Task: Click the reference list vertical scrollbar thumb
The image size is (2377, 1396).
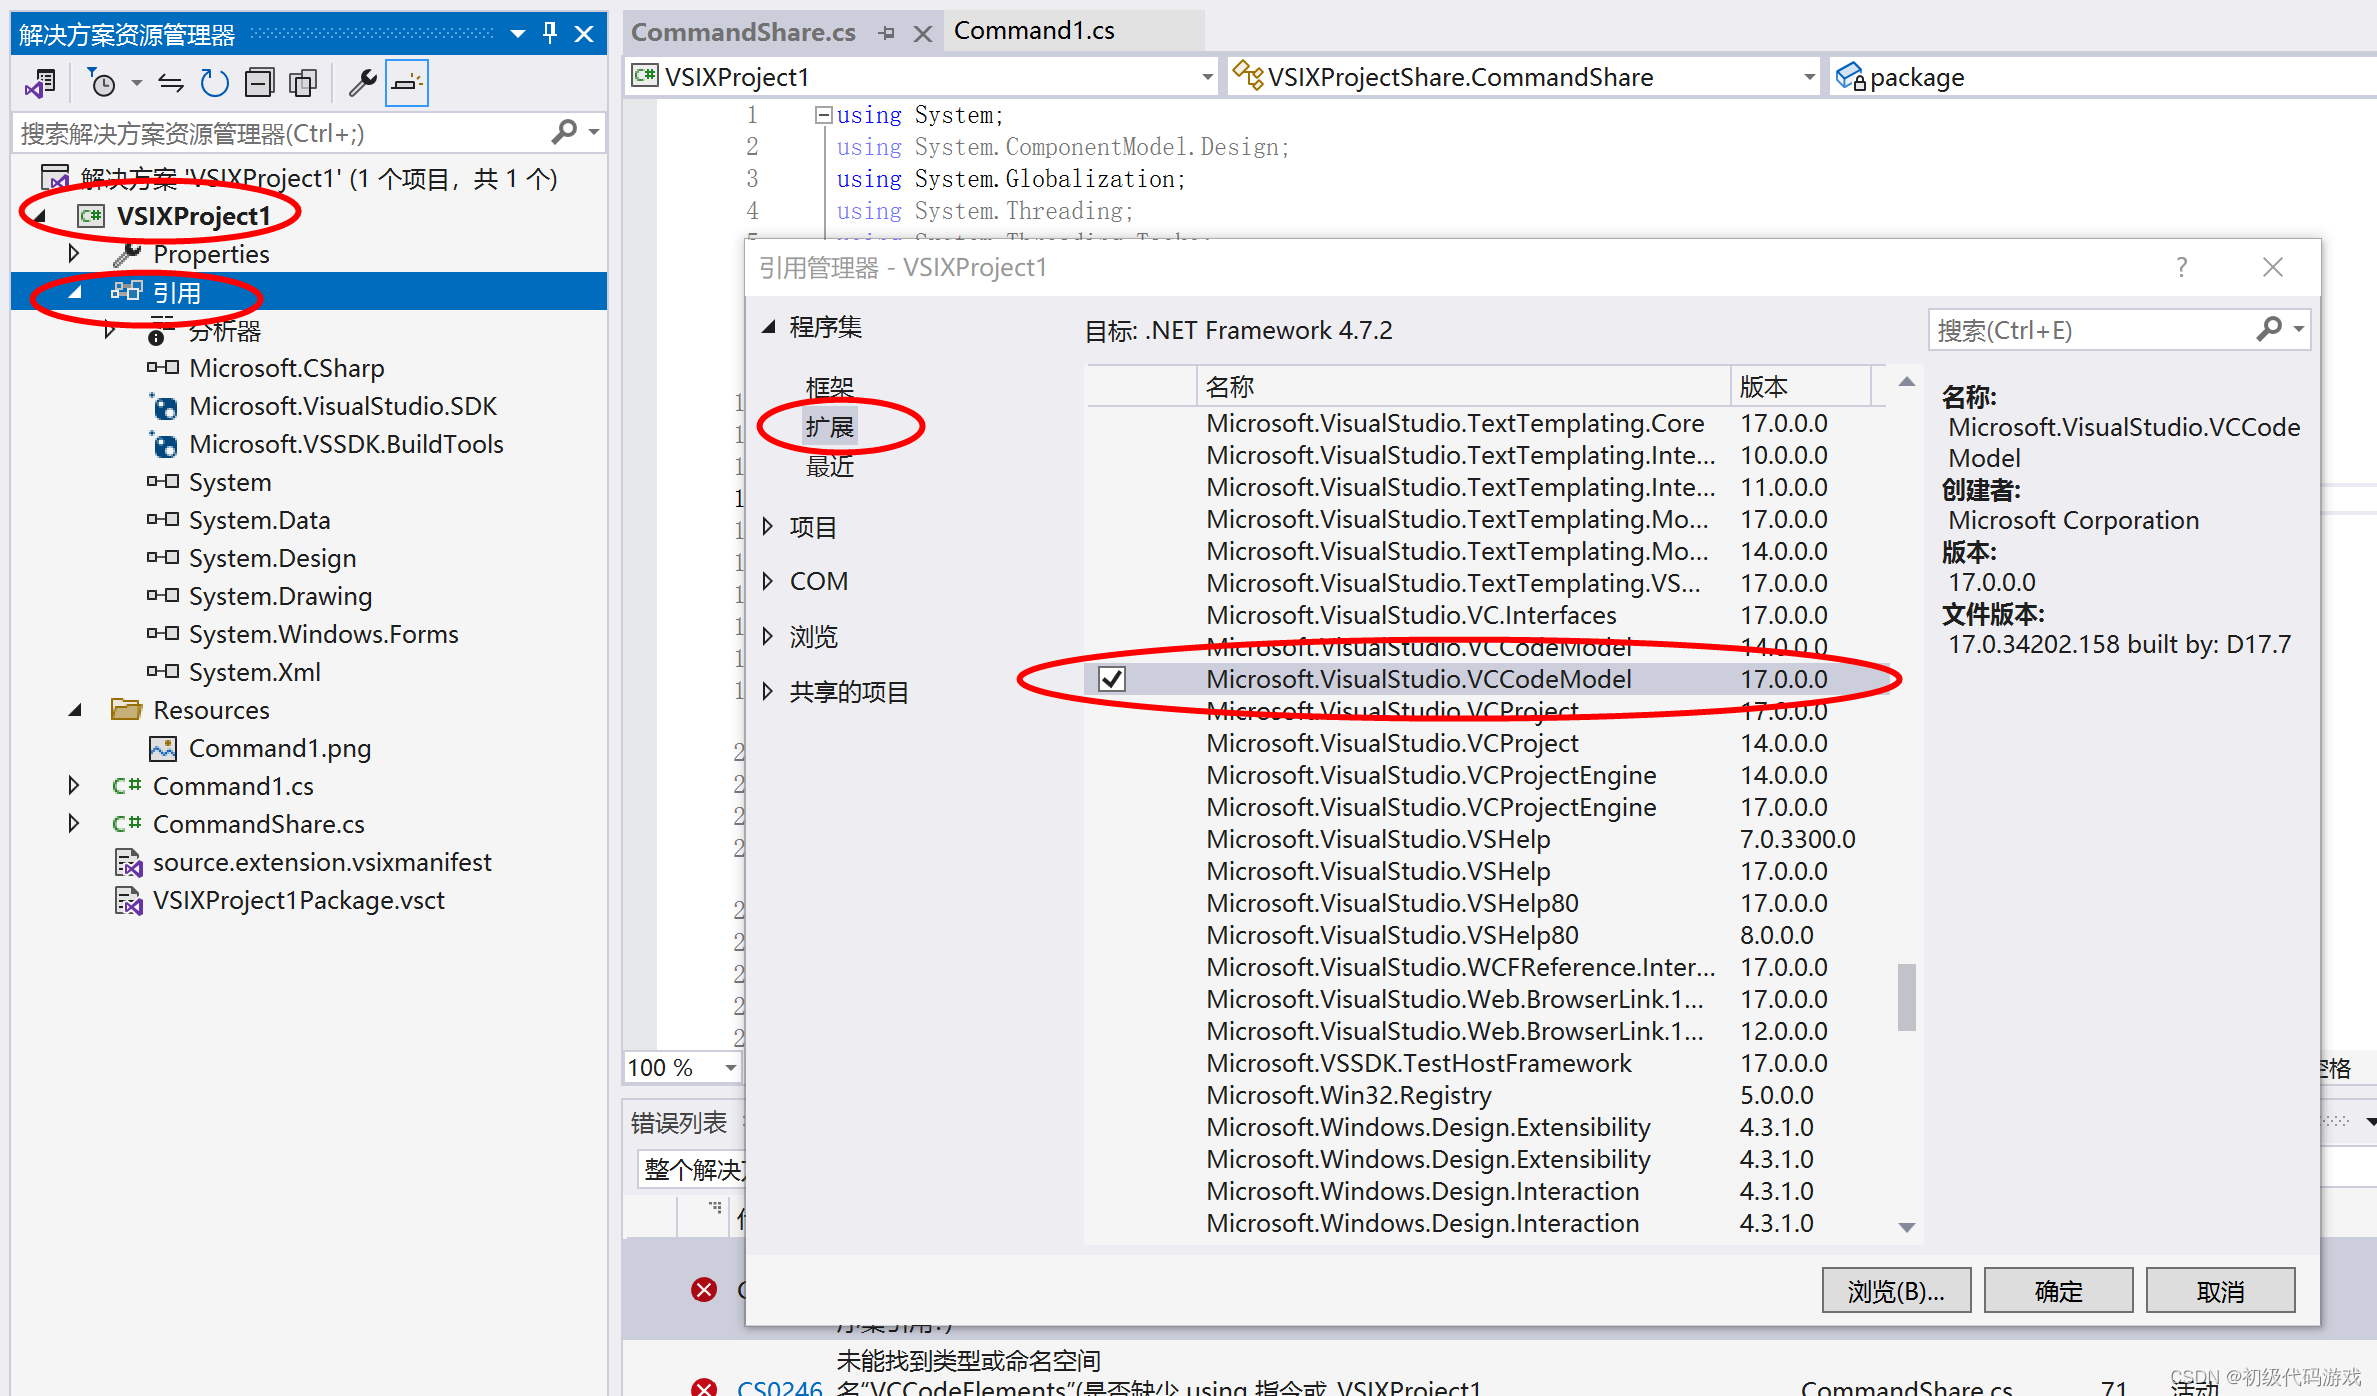Action: 1907,996
